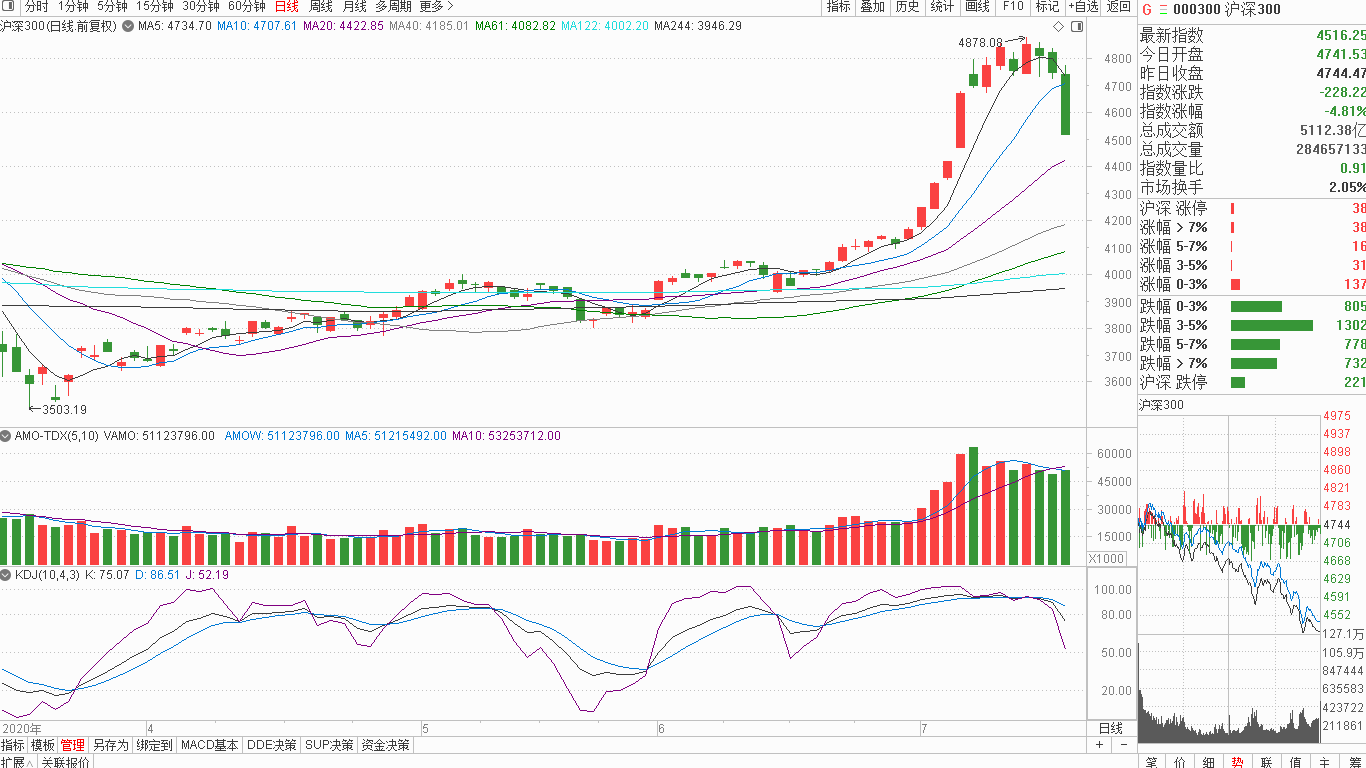The image size is (1366, 768).
Task: Select the 笔 tab in side panel
Action: (1152, 762)
